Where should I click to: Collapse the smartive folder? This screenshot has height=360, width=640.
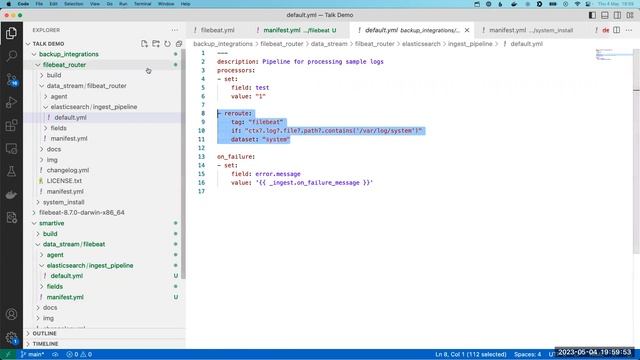coord(51,223)
